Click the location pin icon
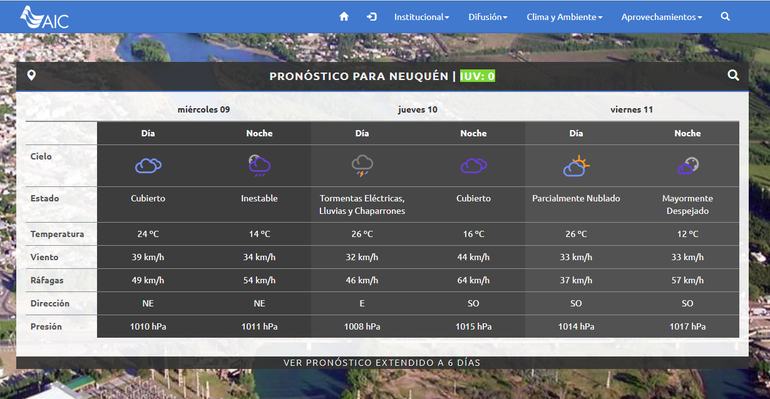Screen dimensions: 770x399 [x=31, y=76]
